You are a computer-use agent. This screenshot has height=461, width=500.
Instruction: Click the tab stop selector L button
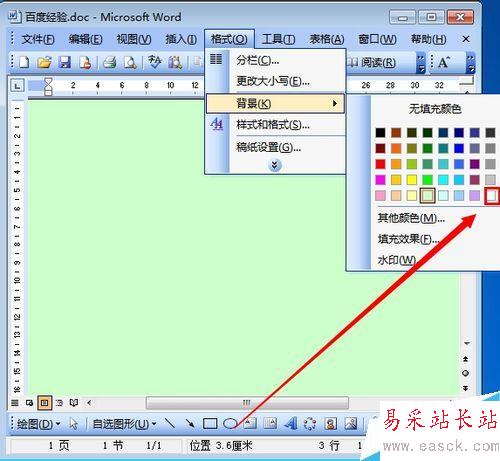[17, 86]
